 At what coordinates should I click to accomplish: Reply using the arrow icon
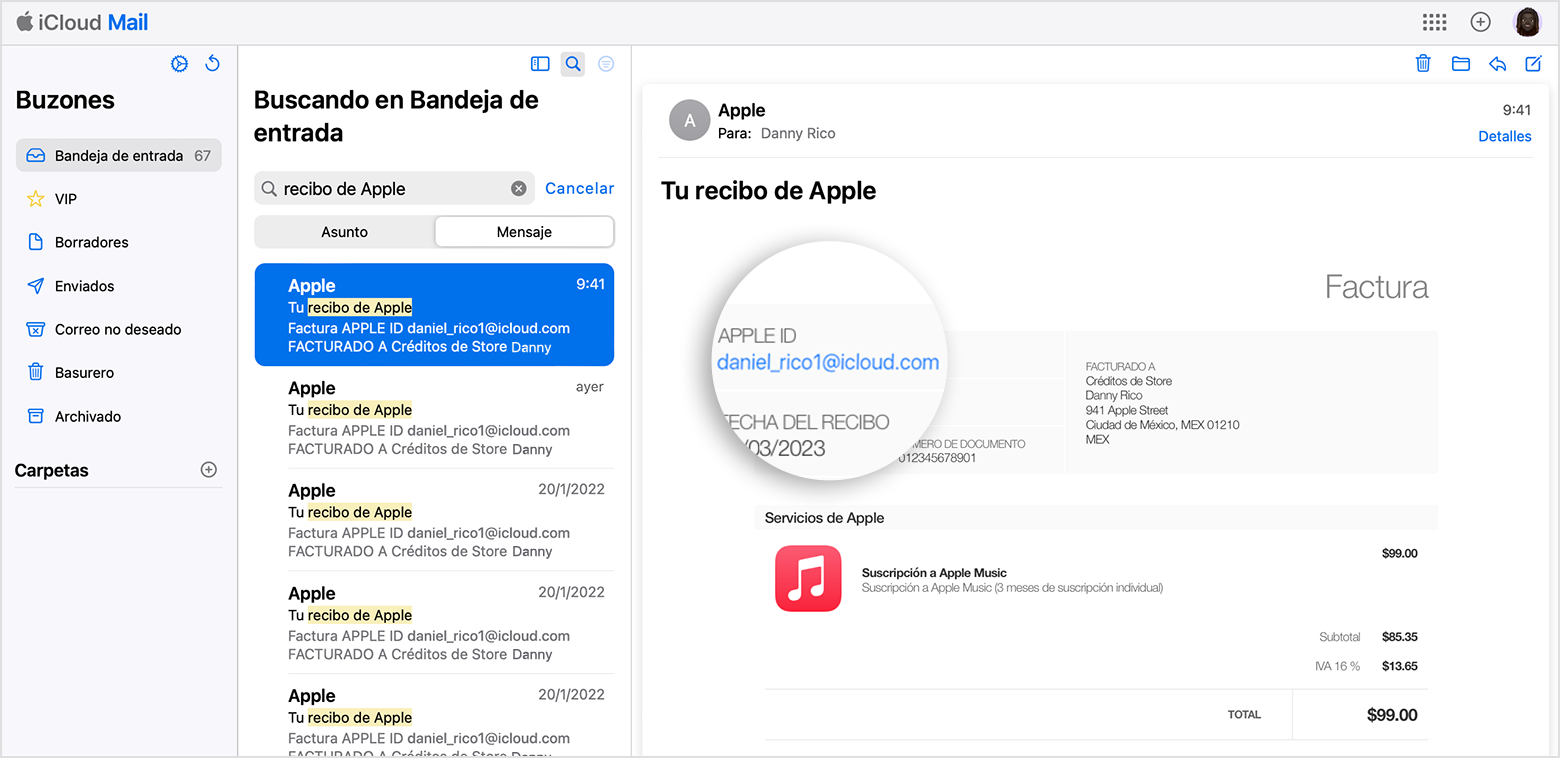1497,64
